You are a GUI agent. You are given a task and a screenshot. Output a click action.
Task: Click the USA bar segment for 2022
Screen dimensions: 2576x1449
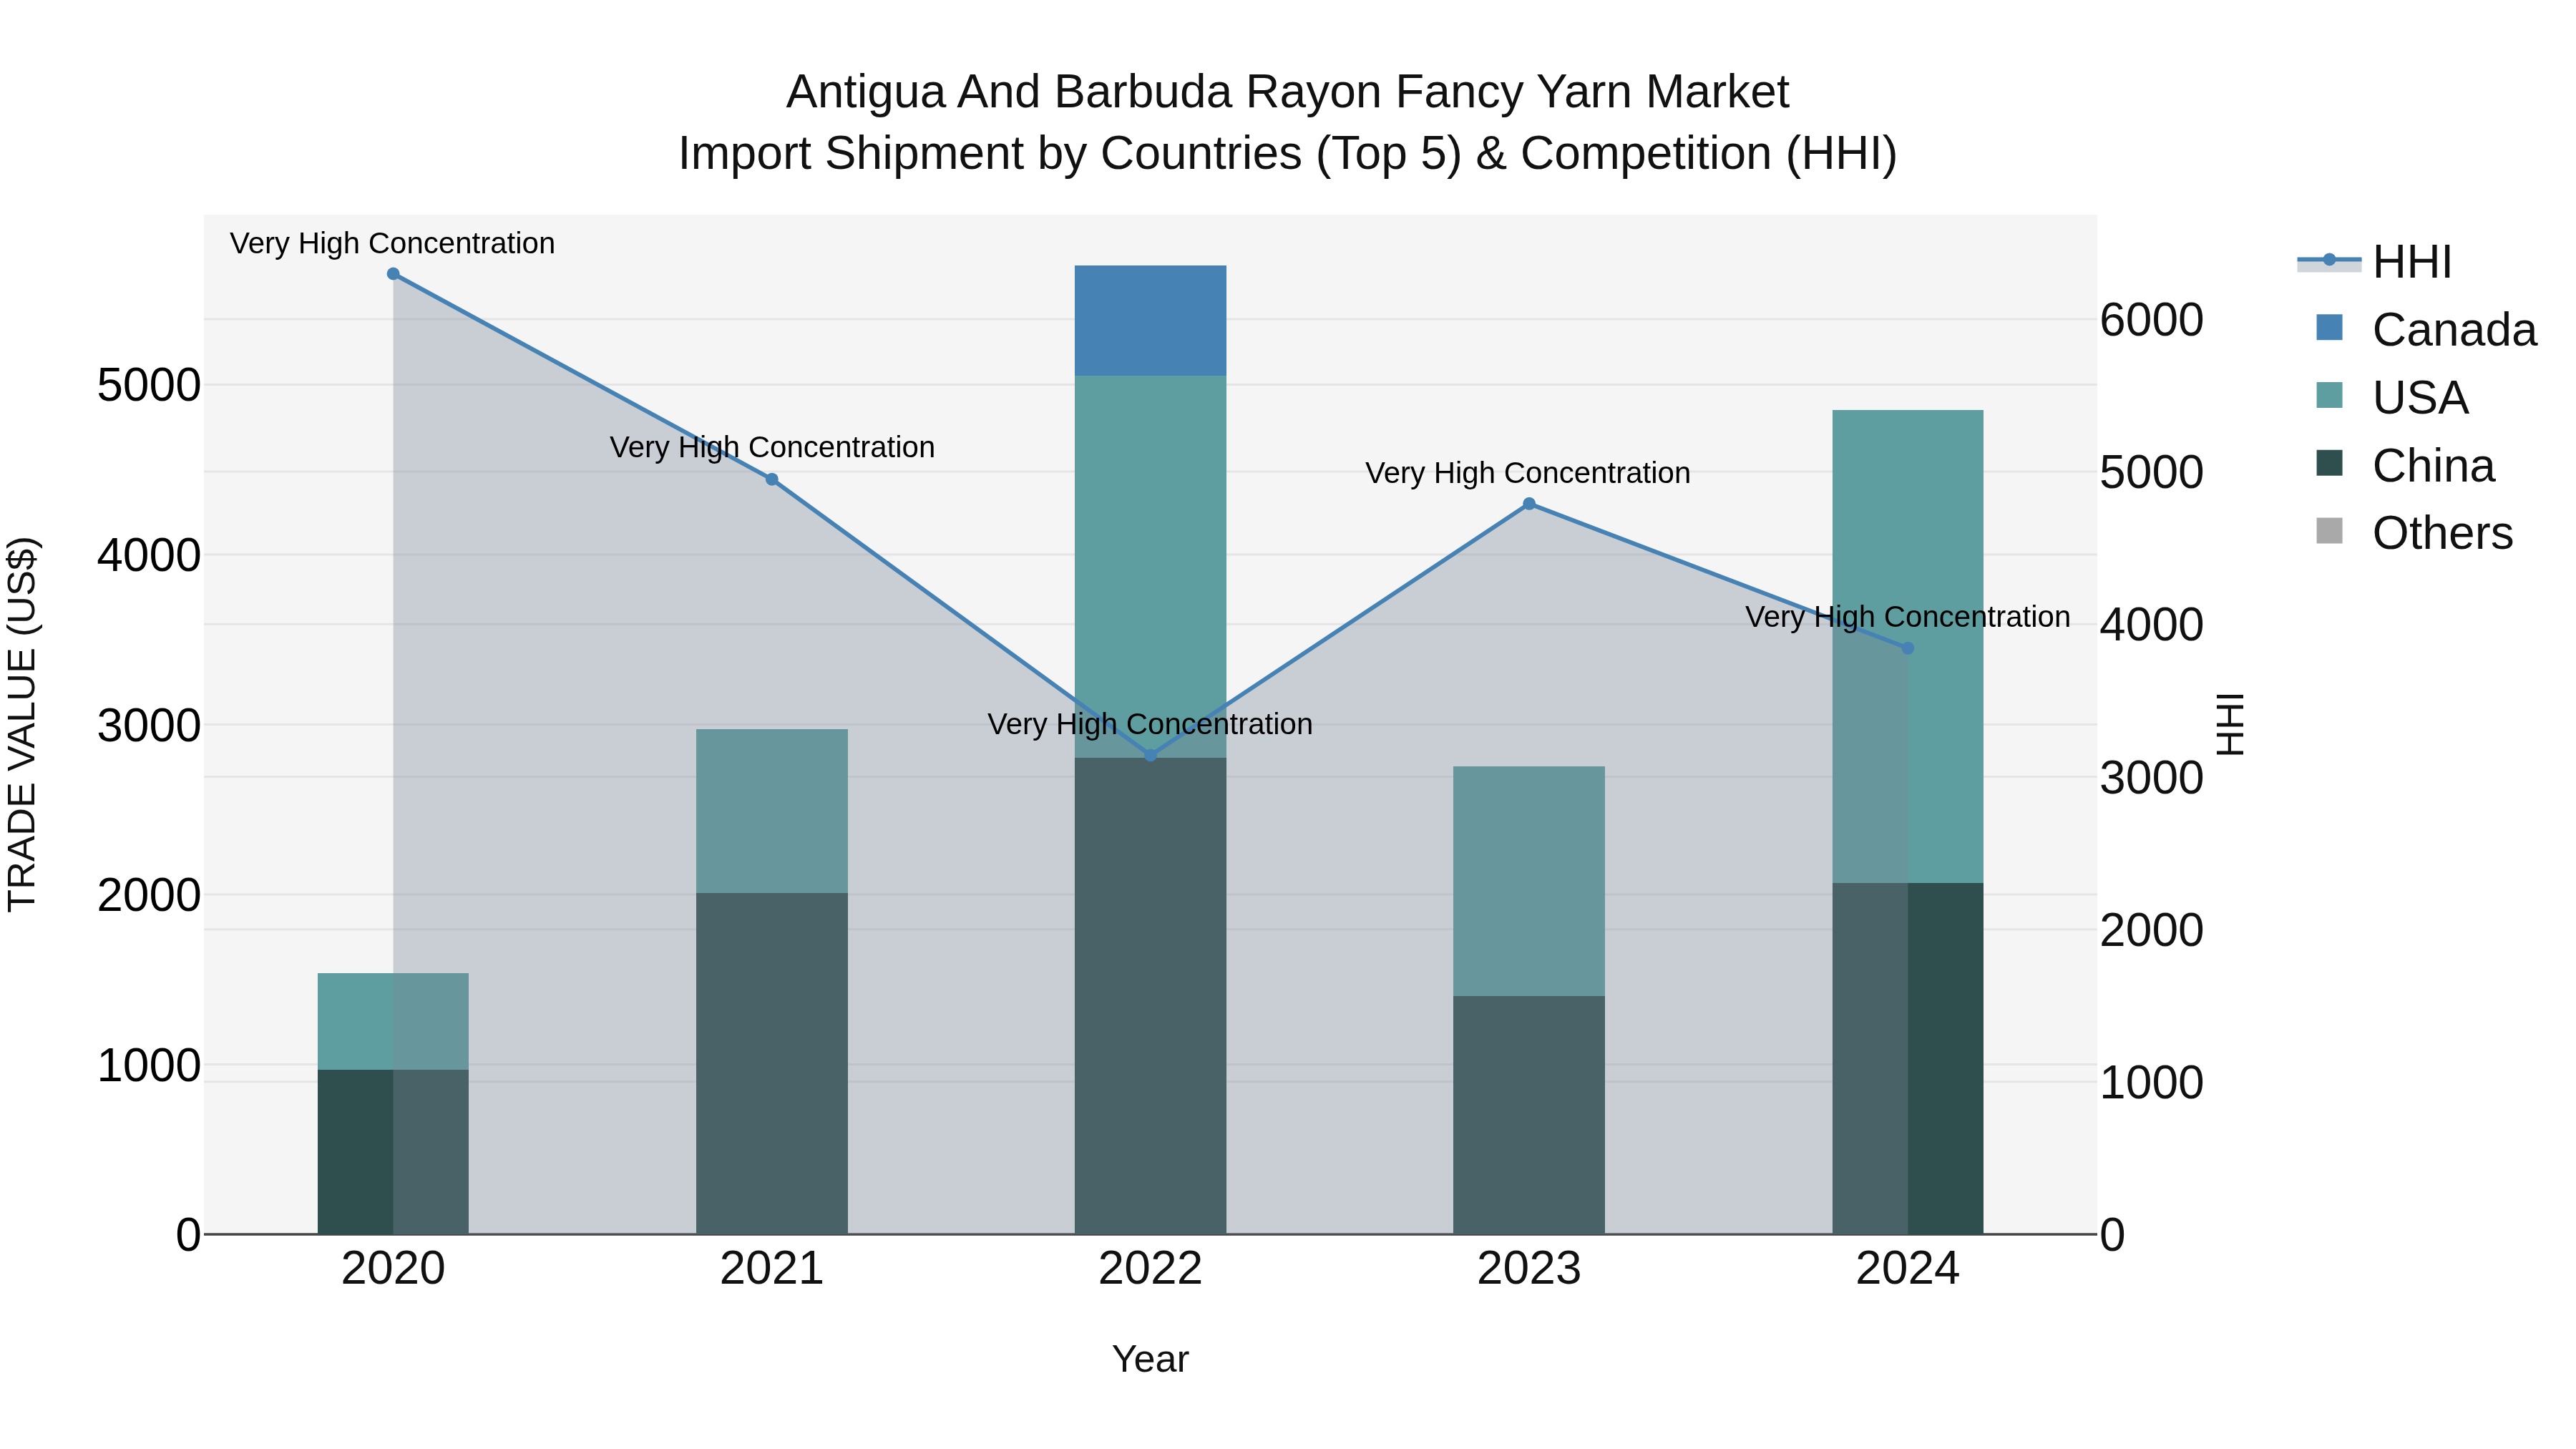pyautogui.click(x=1150, y=567)
